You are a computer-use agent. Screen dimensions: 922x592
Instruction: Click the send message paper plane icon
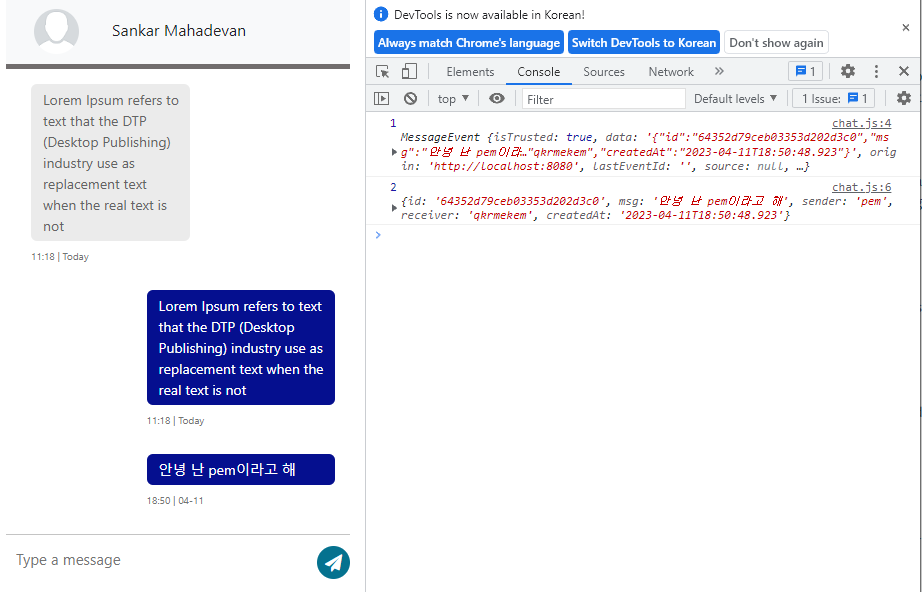coord(333,563)
